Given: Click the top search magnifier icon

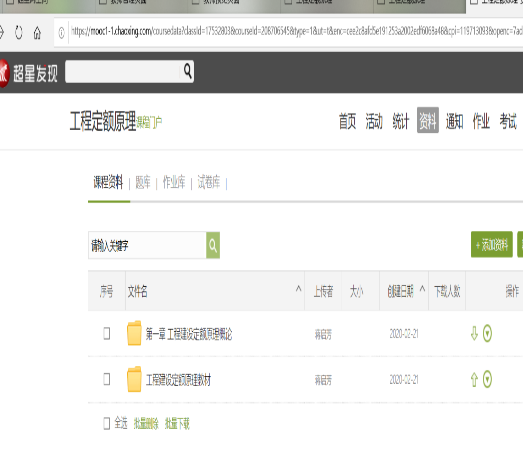Looking at the screenshot, I should 188,71.
